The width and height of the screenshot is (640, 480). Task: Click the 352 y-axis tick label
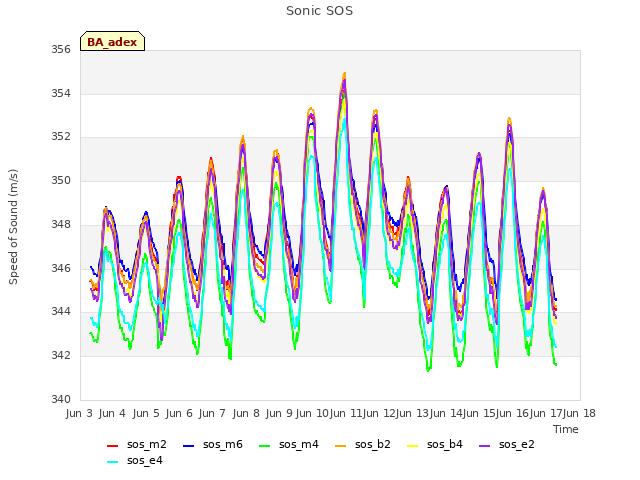coord(61,137)
